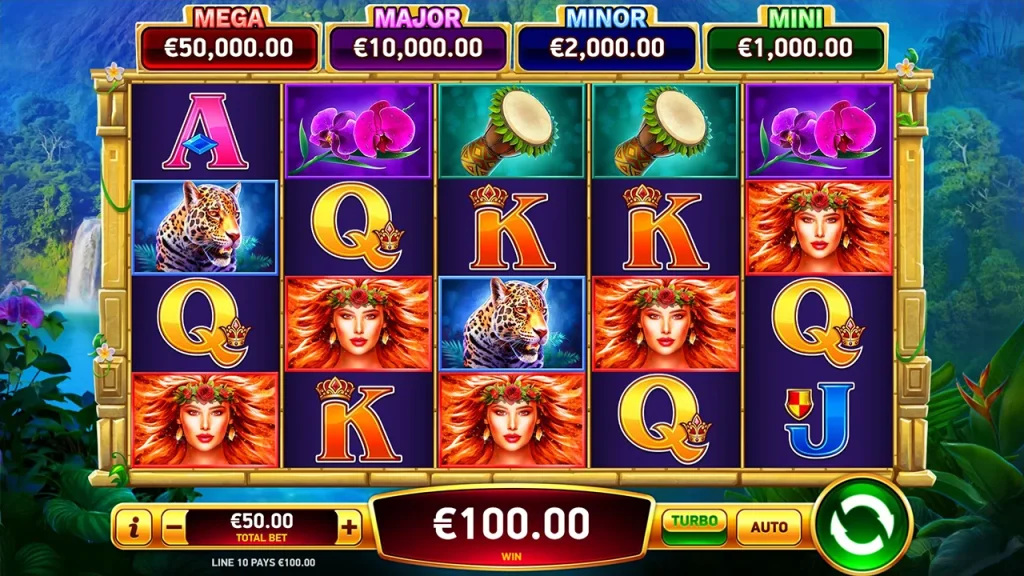1024x576 pixels.
Task: Click the orchid symbol on second reel
Action: tap(359, 131)
